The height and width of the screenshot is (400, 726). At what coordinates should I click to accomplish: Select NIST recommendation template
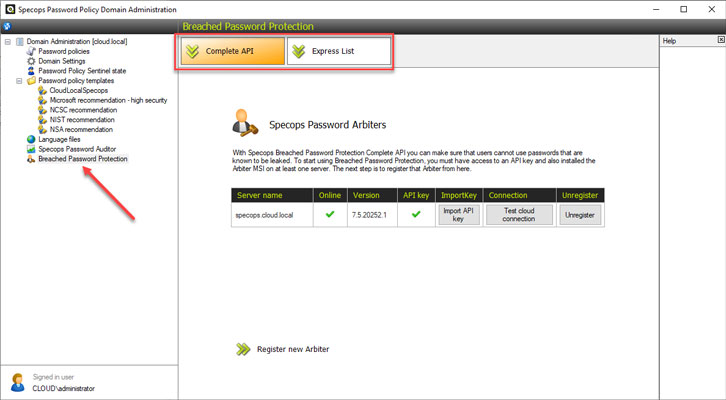click(81, 120)
